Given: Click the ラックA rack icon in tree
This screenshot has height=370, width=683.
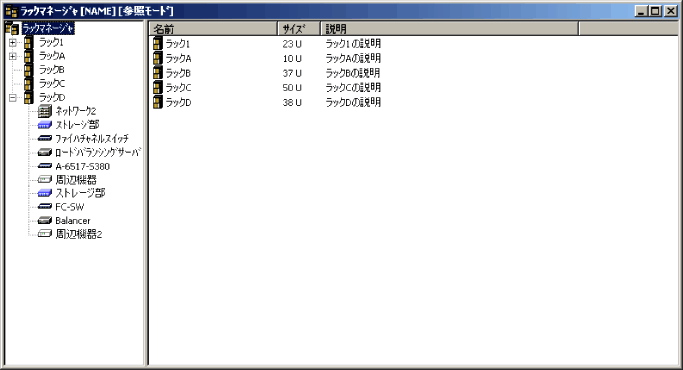Looking at the screenshot, I should (28, 56).
